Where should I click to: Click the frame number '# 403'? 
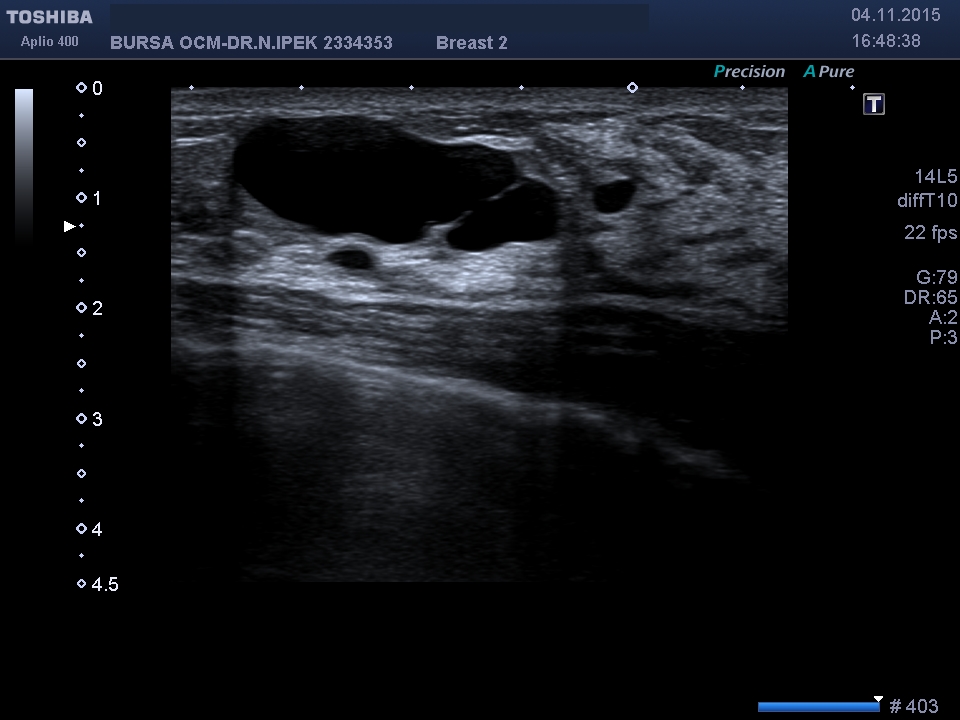point(913,706)
